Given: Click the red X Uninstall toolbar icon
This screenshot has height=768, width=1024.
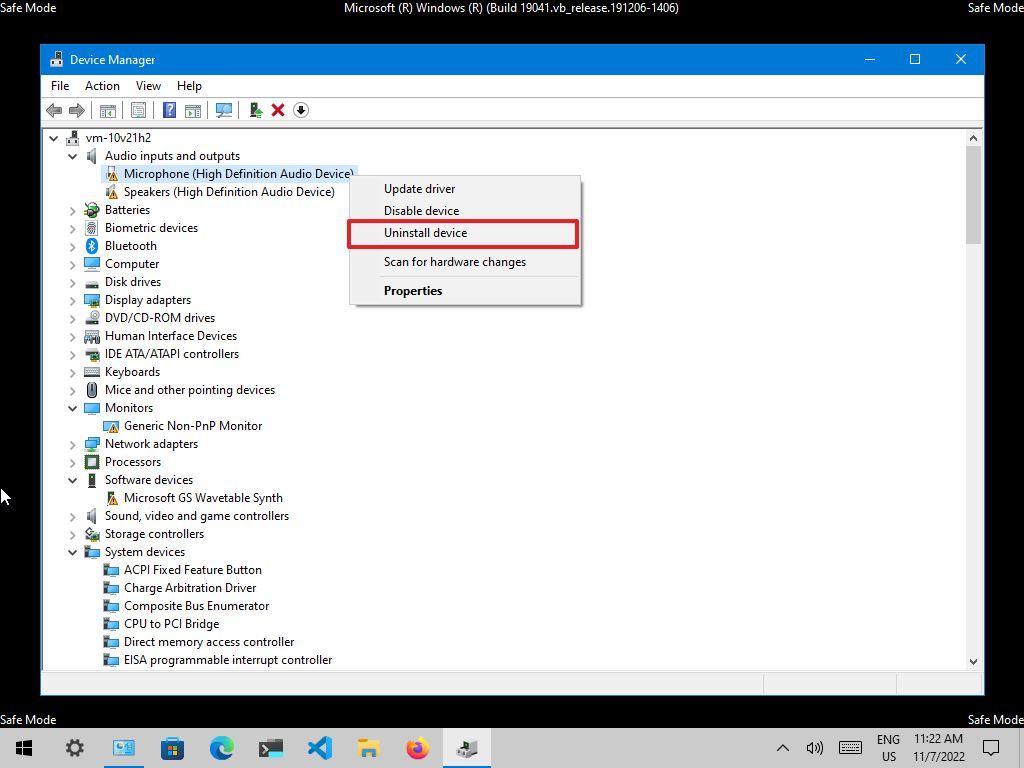Looking at the screenshot, I should click(277, 110).
